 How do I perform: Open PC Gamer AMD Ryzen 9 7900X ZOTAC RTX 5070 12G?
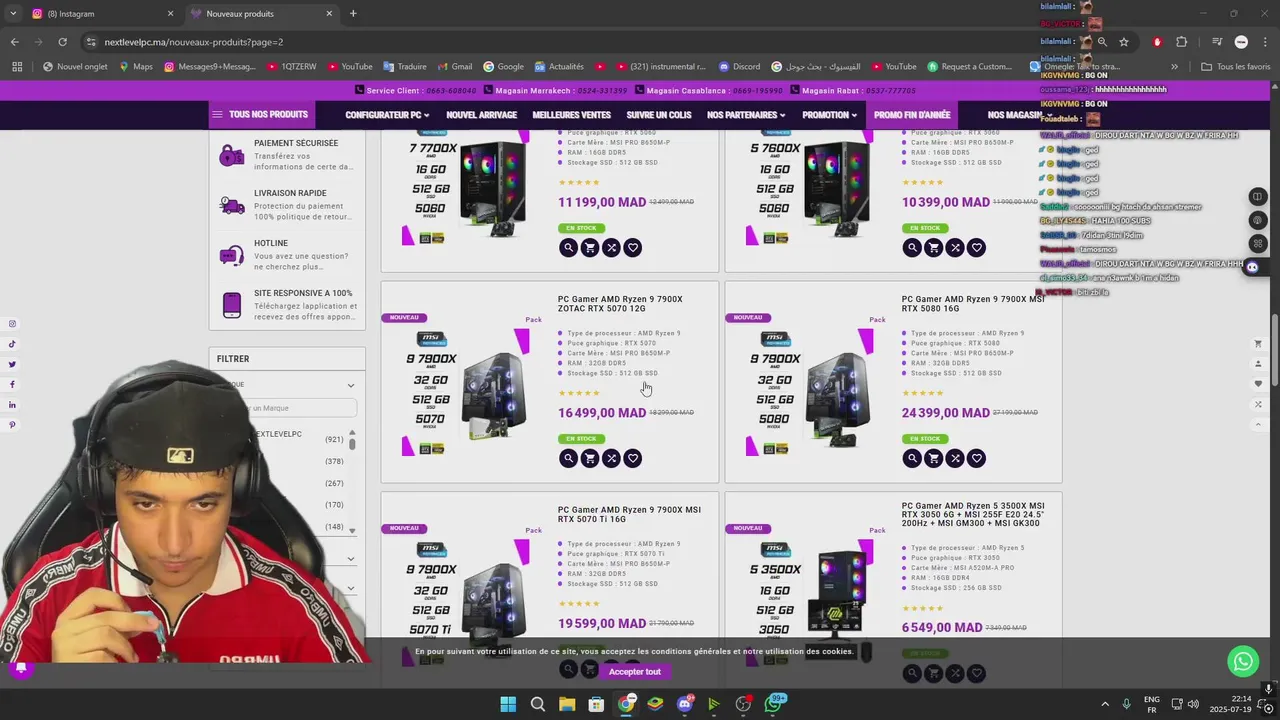(620, 304)
